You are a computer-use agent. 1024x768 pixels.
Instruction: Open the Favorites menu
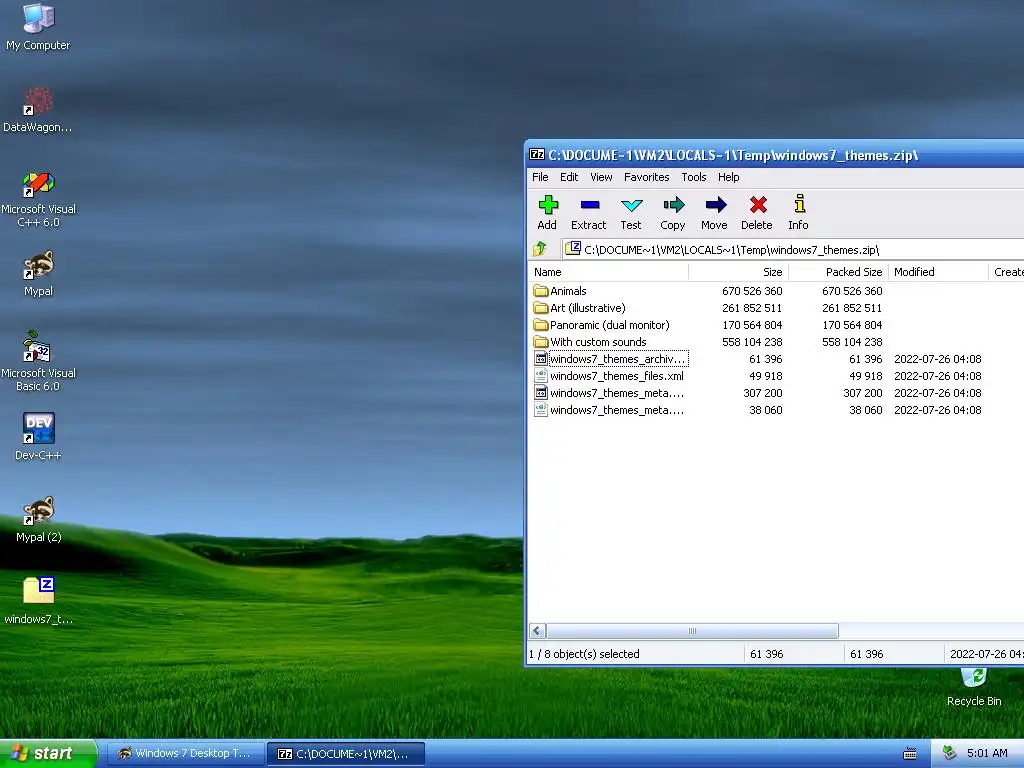point(647,177)
